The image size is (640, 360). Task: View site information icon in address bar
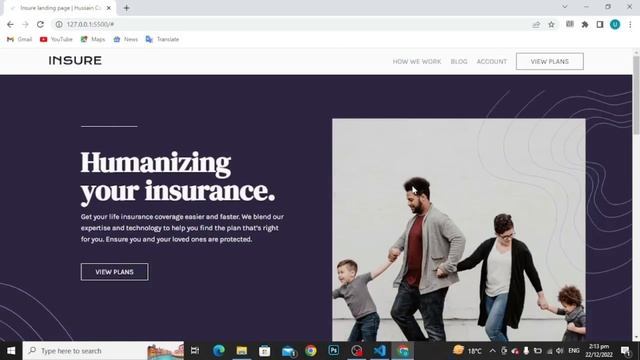(x=59, y=24)
